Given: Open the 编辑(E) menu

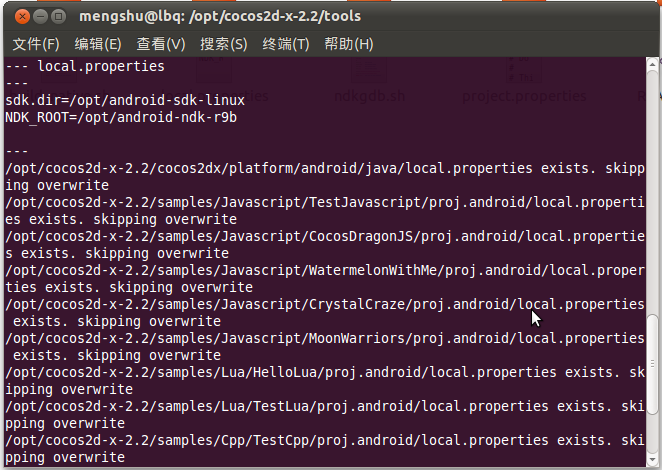Looking at the screenshot, I should [x=98, y=44].
